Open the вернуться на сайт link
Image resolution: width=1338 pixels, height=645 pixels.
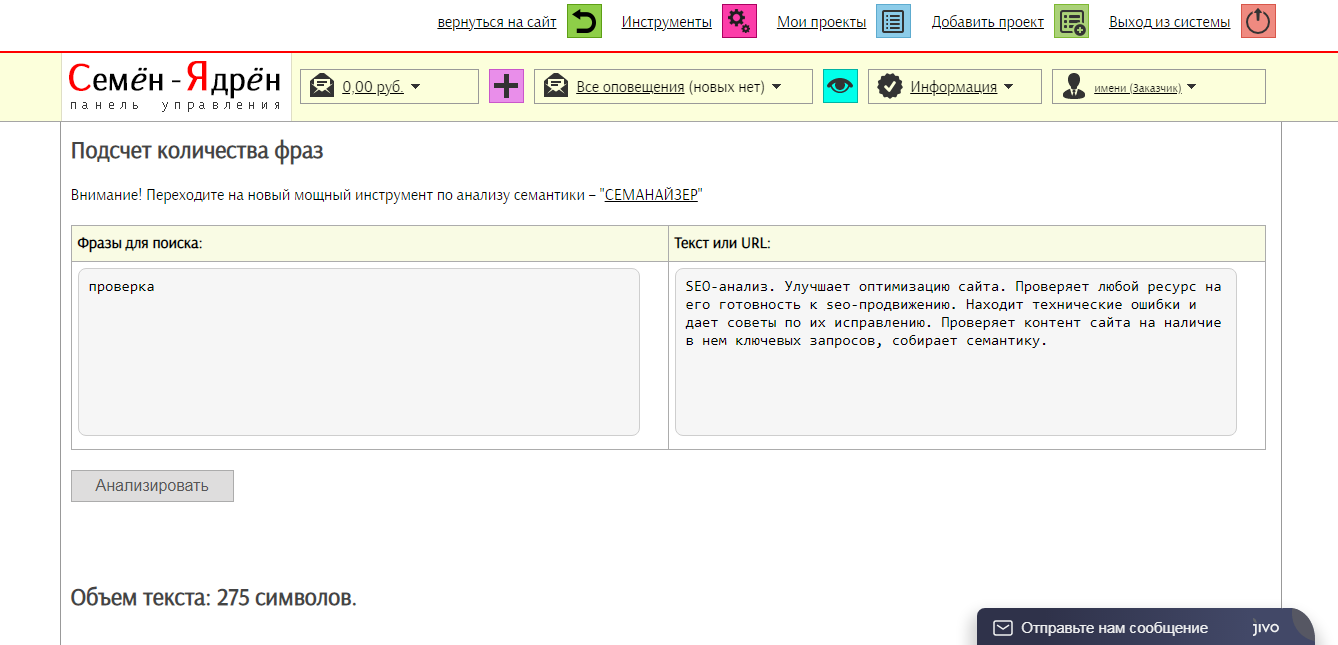tap(497, 22)
